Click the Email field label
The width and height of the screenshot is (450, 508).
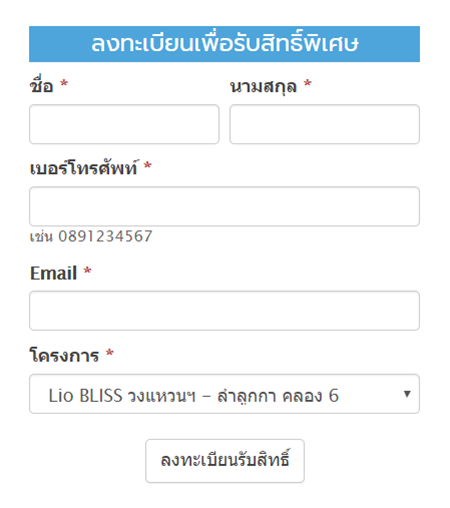54,273
